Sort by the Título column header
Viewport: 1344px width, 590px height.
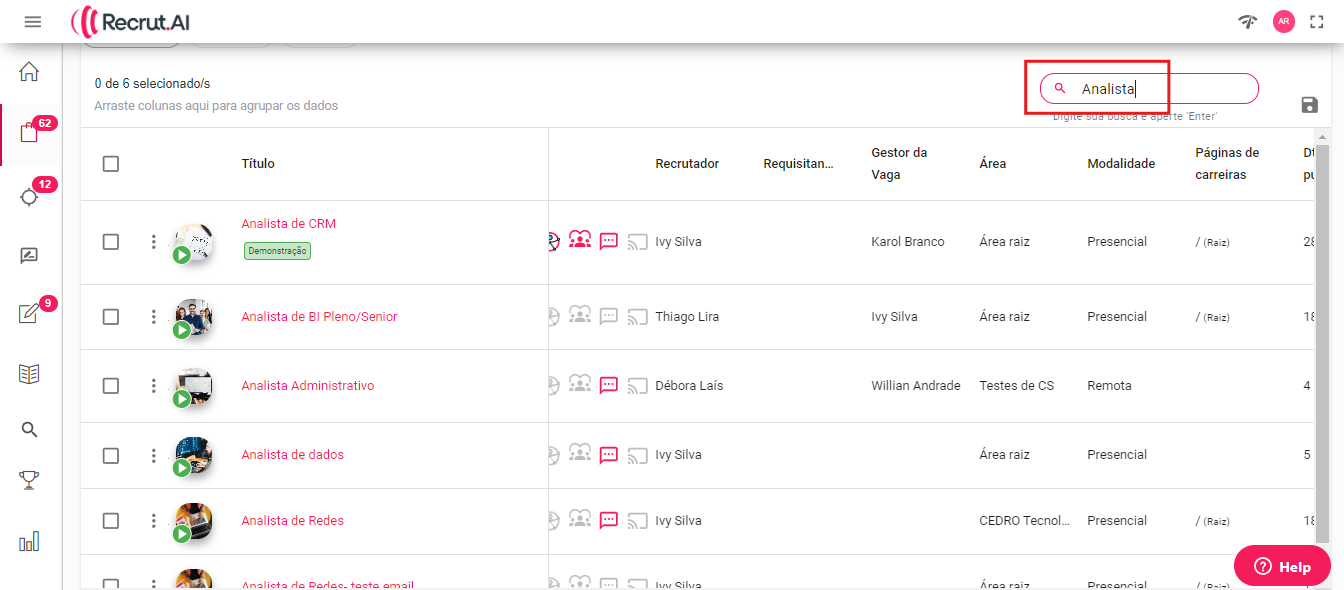click(258, 164)
